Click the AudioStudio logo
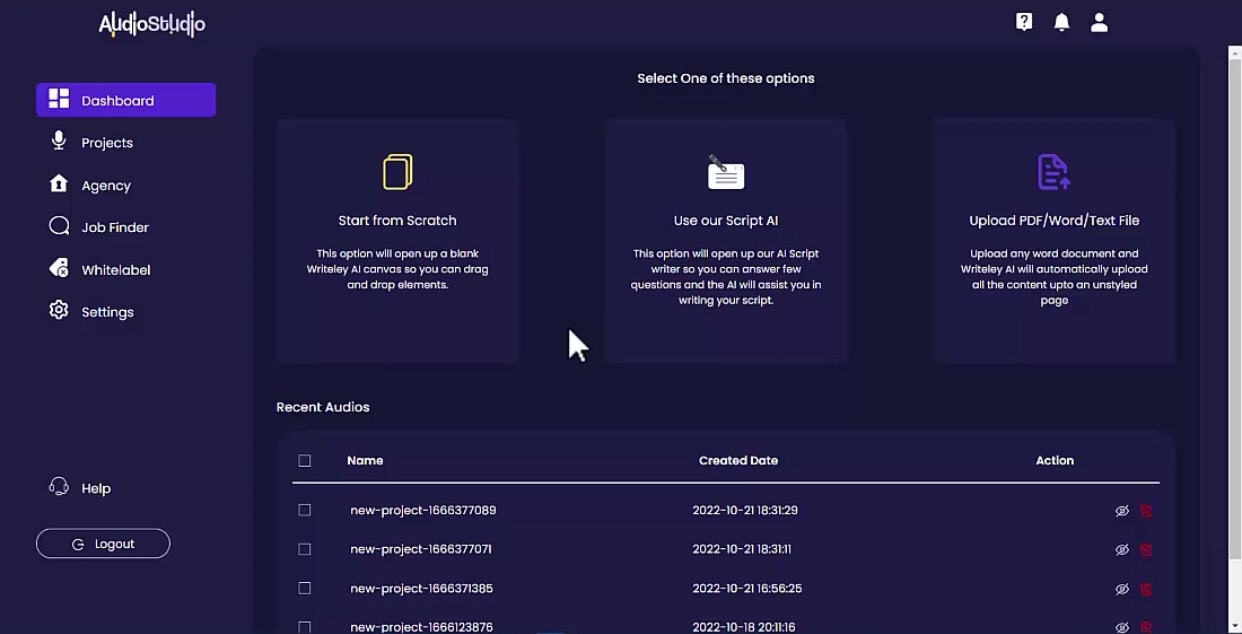The height and width of the screenshot is (634, 1242). 152,24
